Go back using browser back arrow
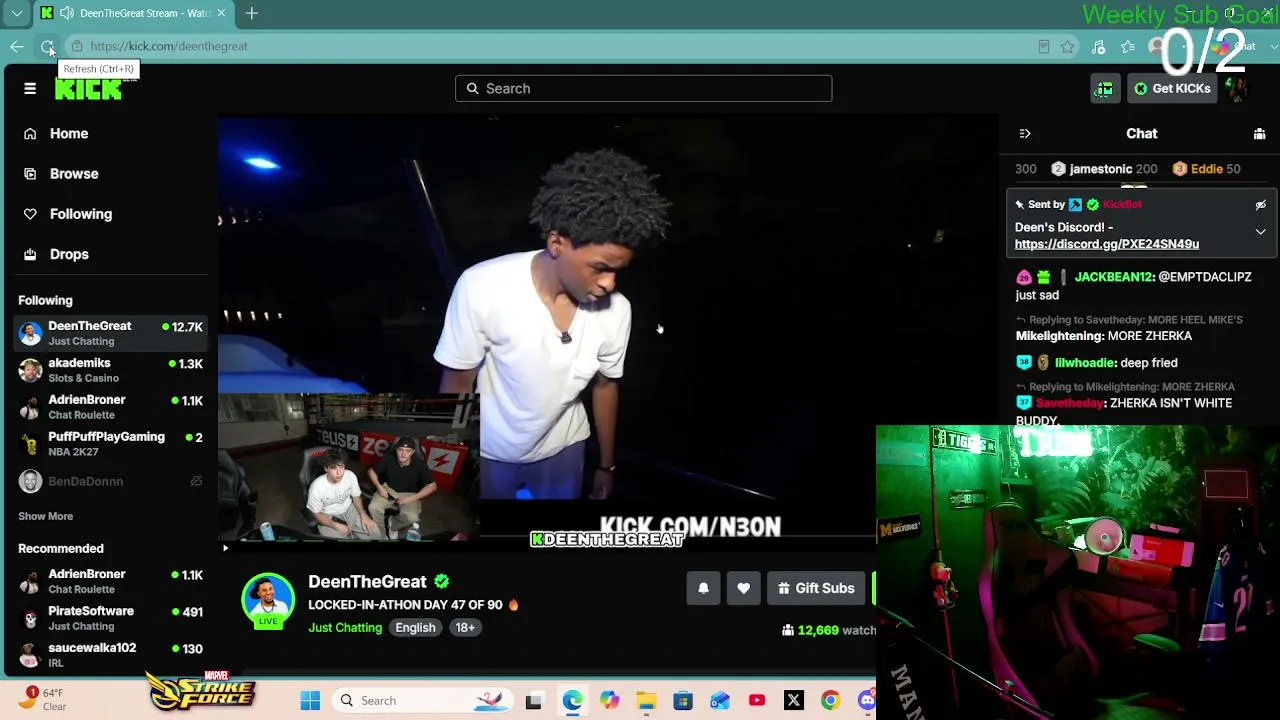This screenshot has width=1280, height=720. tap(17, 46)
